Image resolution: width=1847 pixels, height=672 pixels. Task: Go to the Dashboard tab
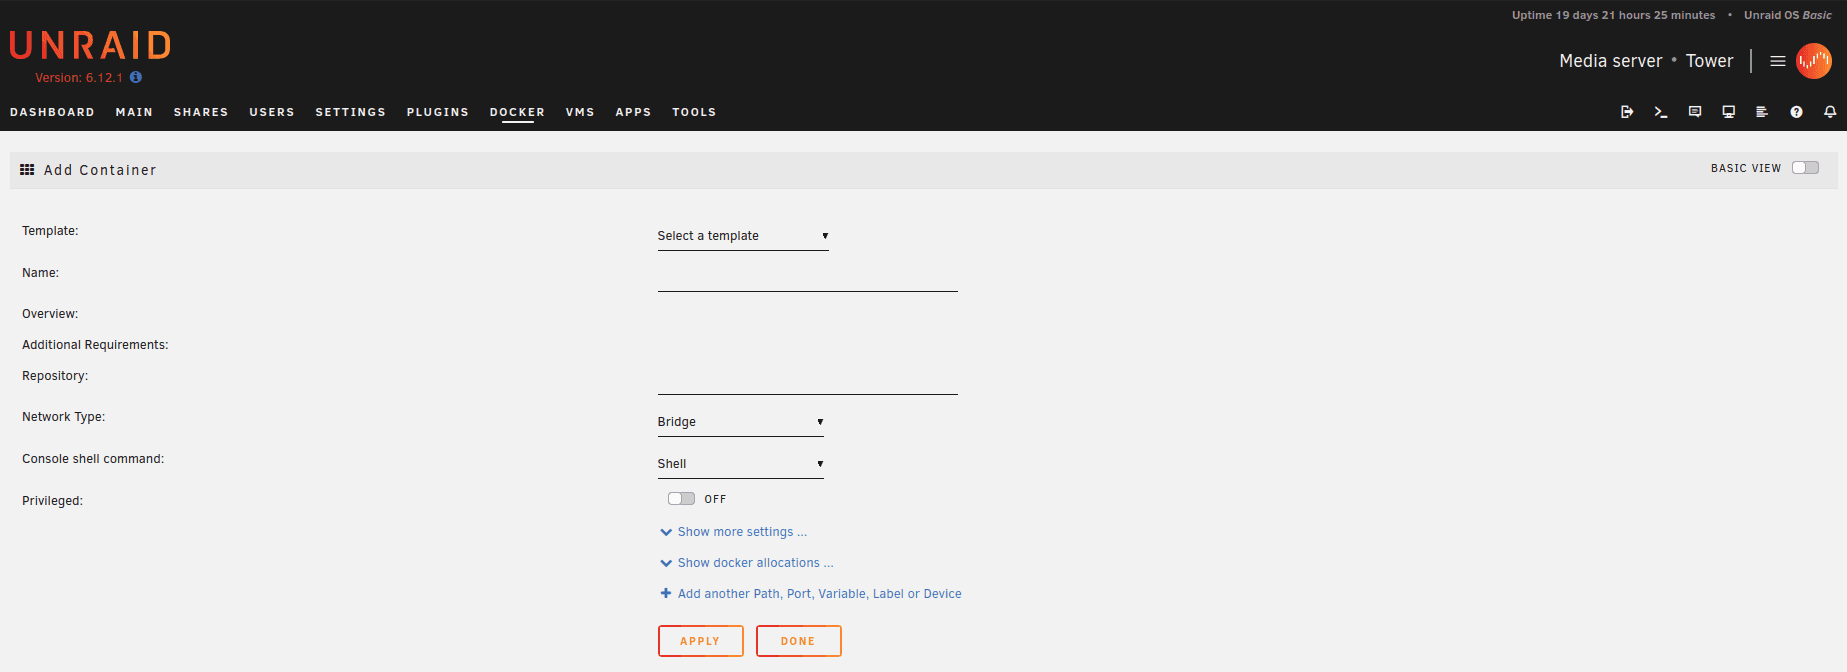click(x=52, y=112)
